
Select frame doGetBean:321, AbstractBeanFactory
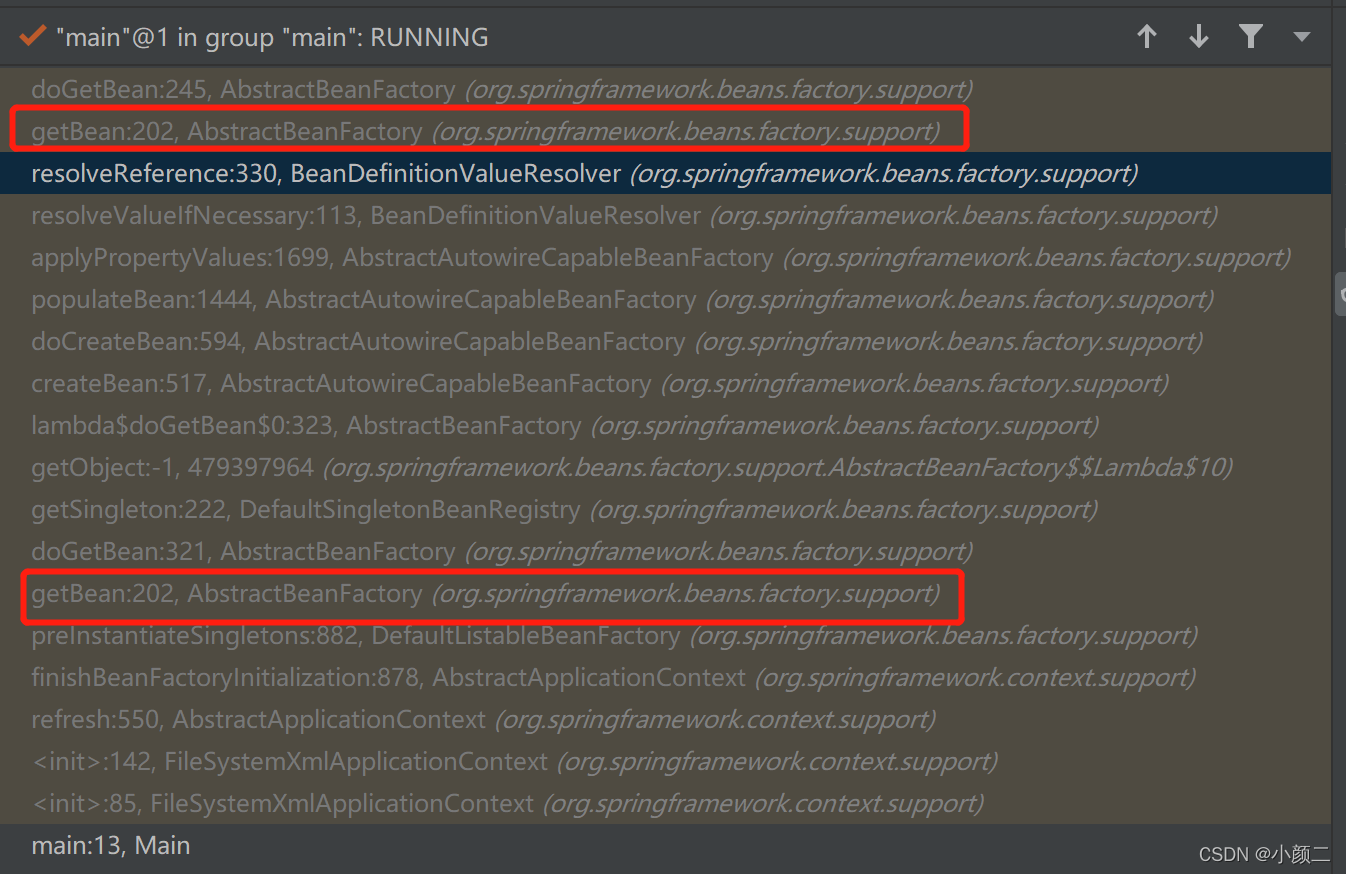point(665,551)
